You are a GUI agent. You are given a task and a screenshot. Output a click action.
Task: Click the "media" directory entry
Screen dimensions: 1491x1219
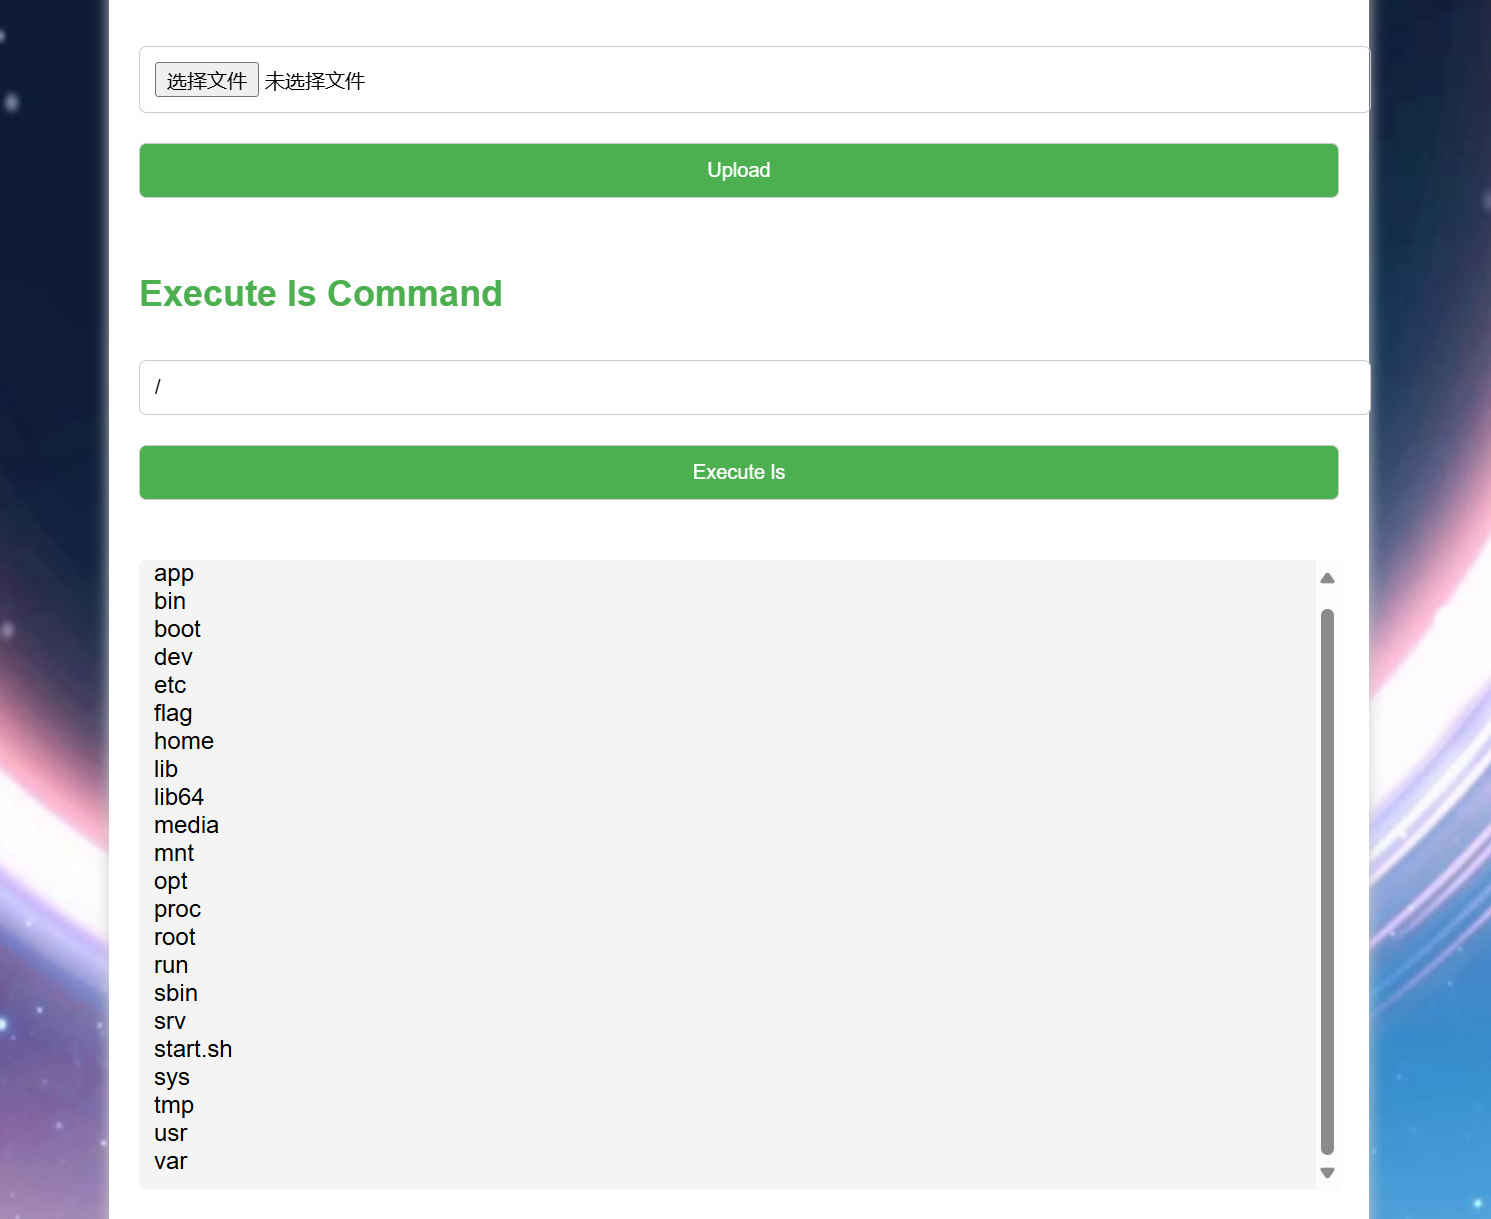click(x=186, y=825)
